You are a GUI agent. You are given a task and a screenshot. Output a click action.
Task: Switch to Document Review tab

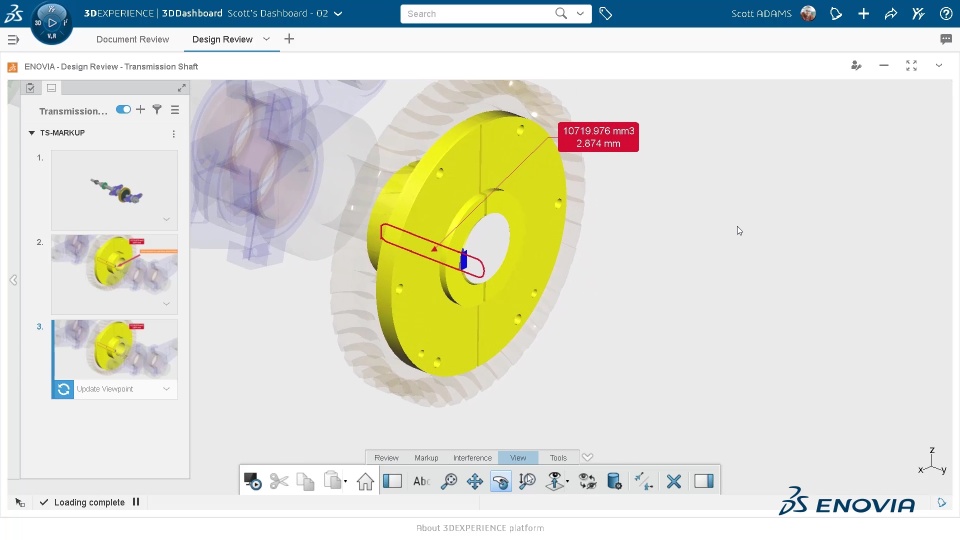click(x=132, y=39)
